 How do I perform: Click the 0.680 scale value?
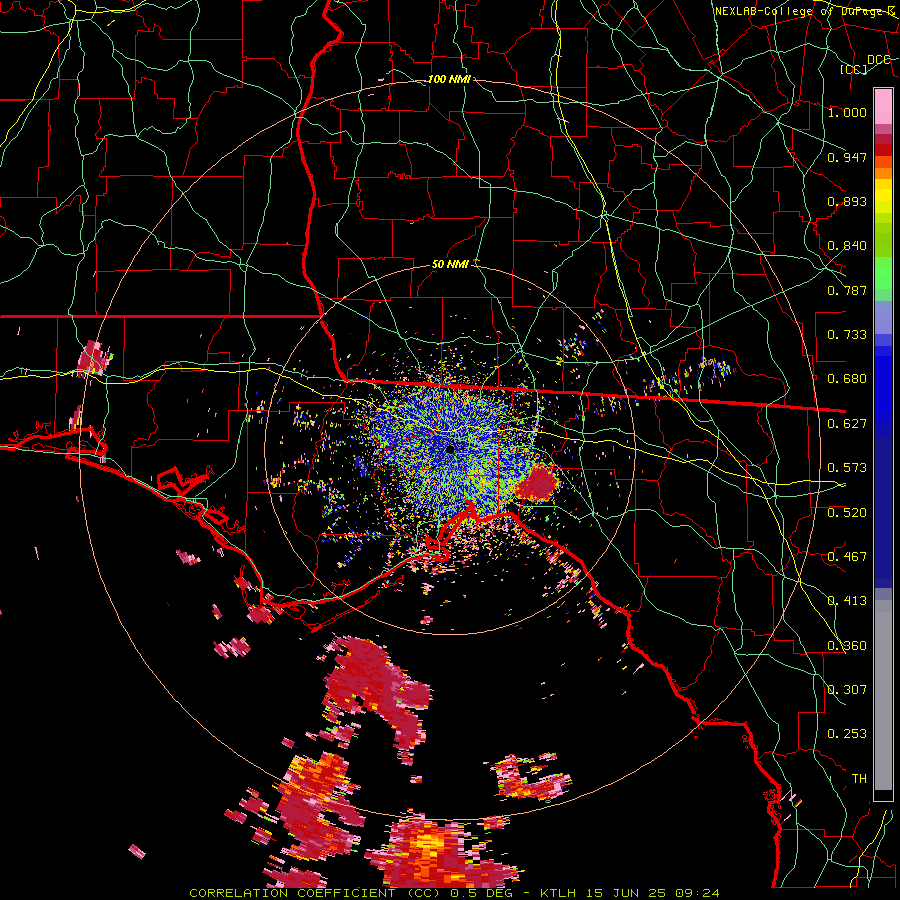point(847,379)
